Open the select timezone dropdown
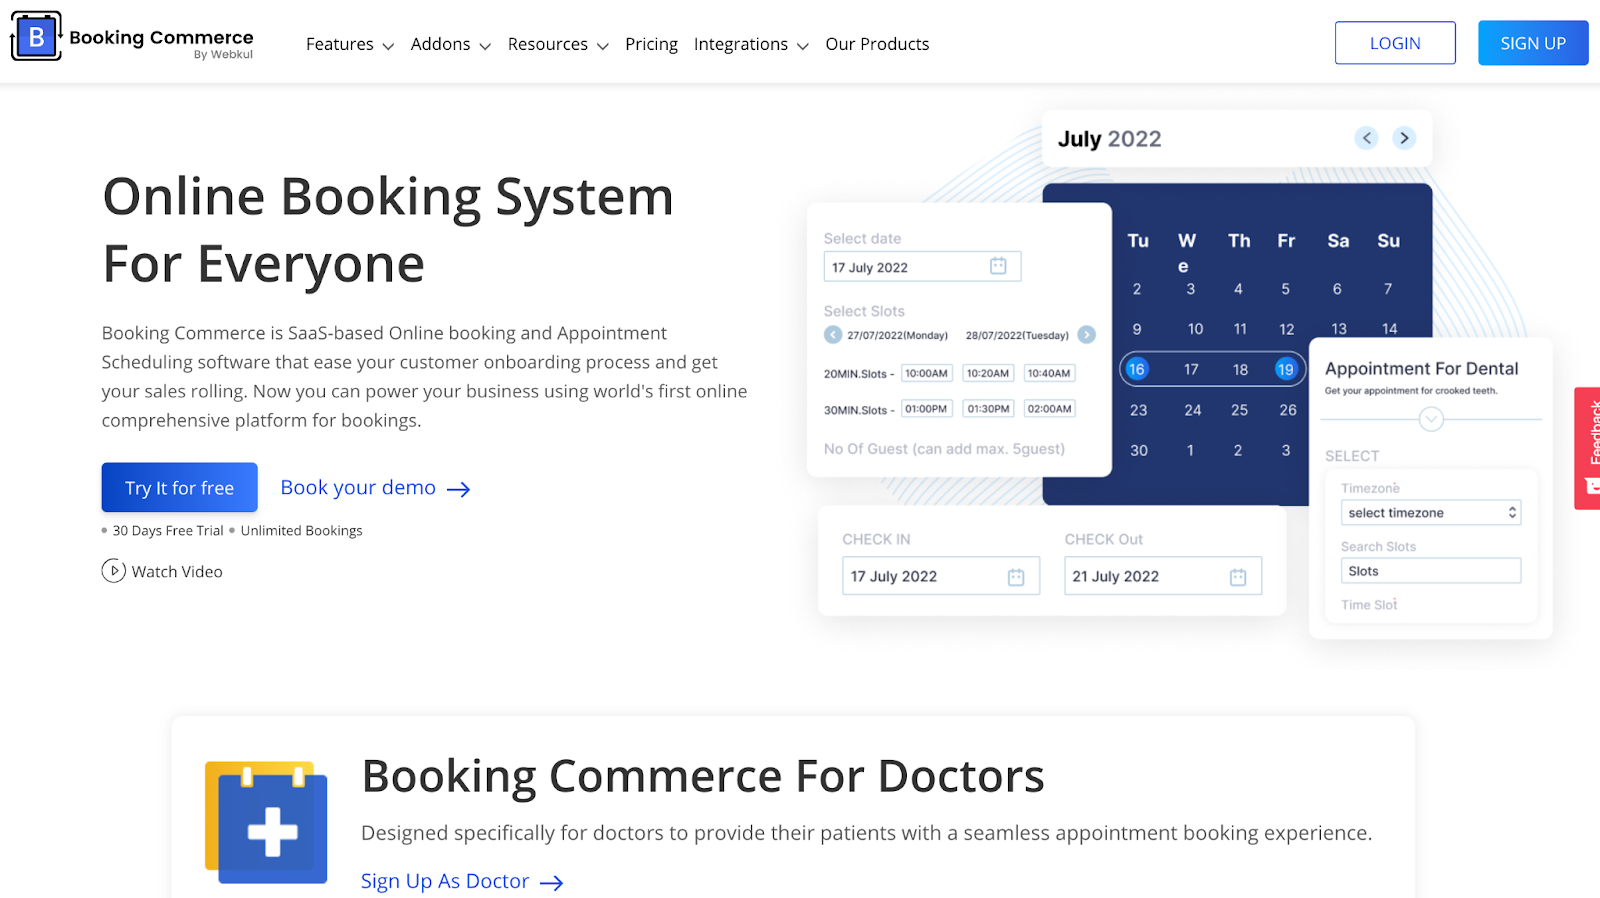 click(x=1431, y=513)
